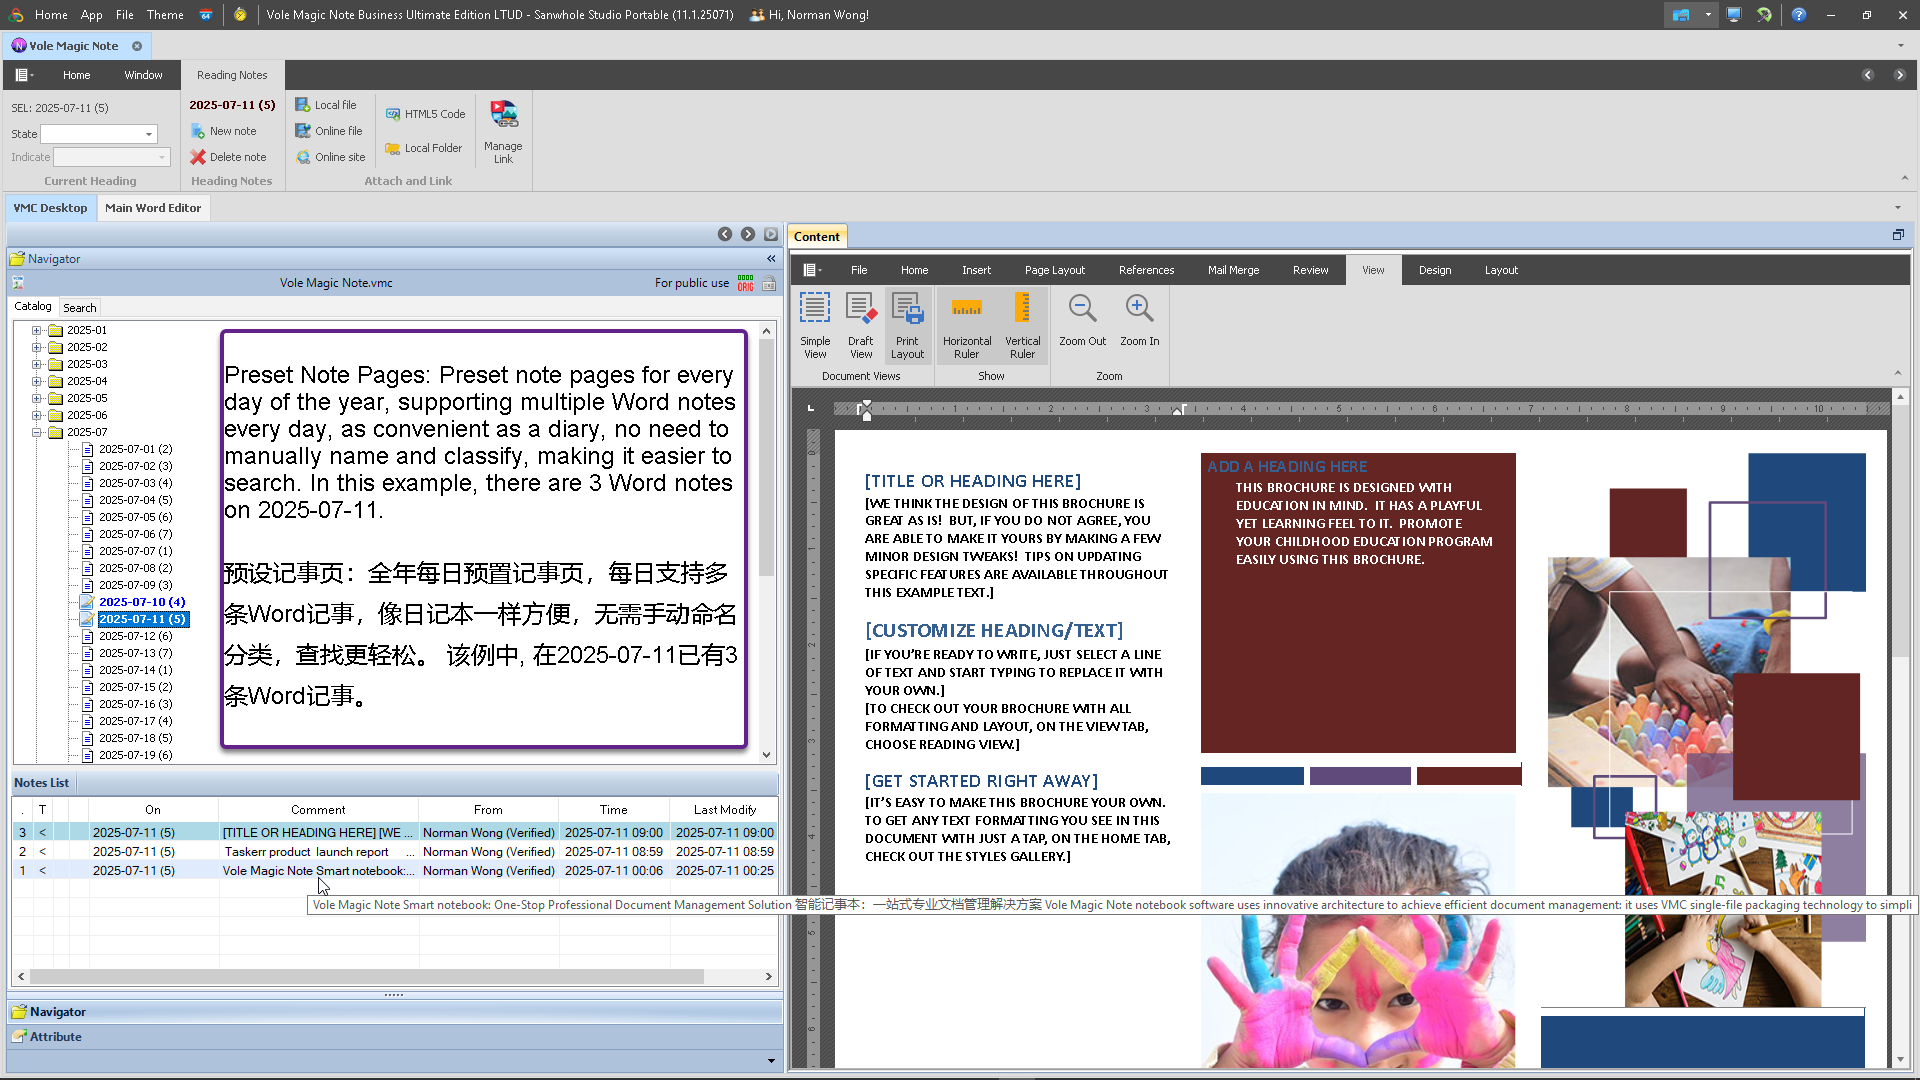Attach a Local Folder
Image resolution: width=1920 pixels, height=1080 pixels.
424,148
